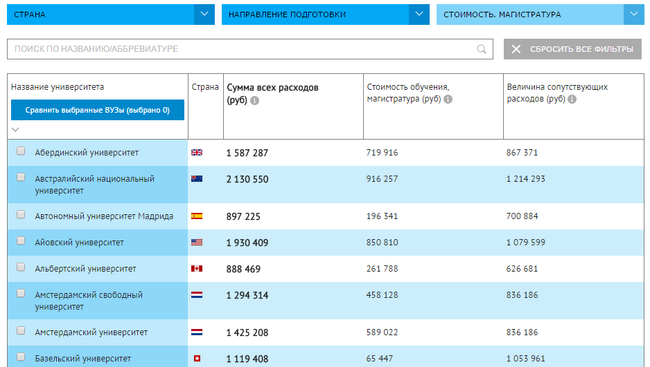Click the Страна column header

click(x=205, y=87)
